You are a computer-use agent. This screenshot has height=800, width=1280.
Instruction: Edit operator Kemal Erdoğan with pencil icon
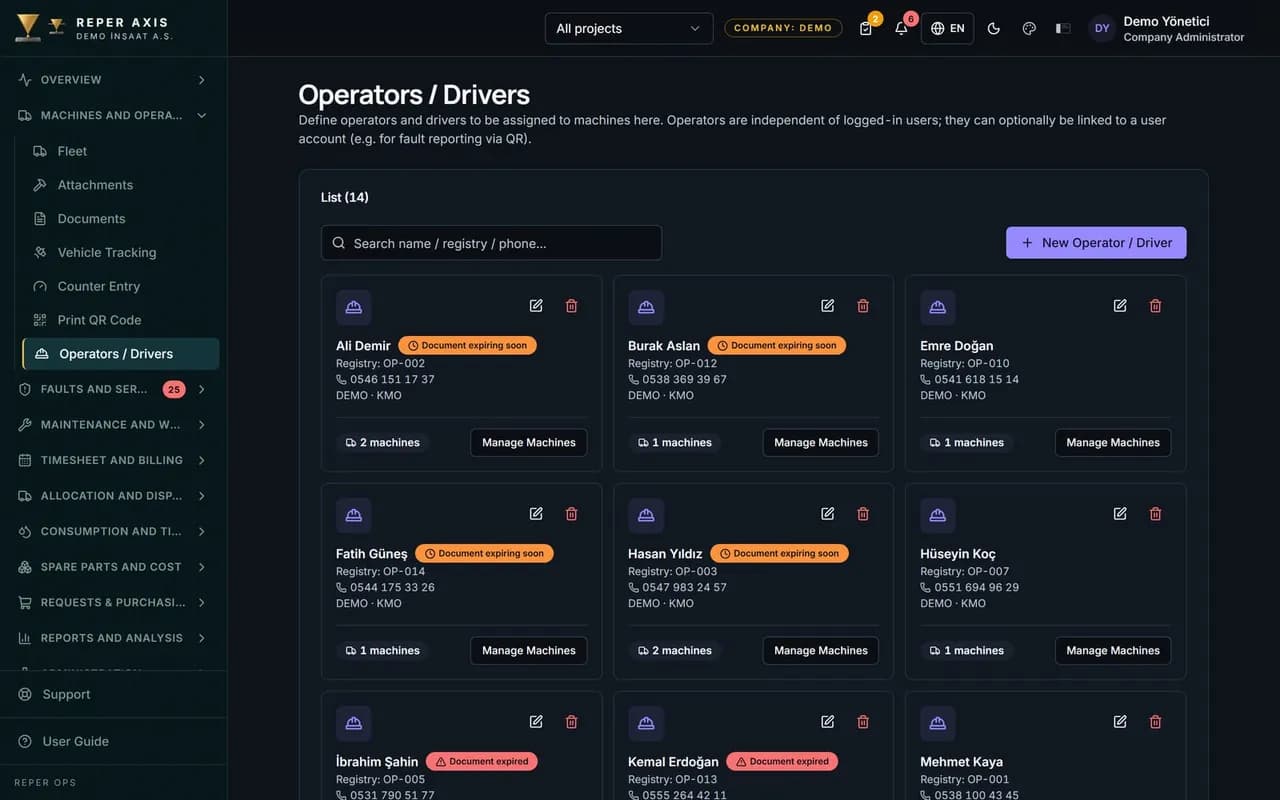[828, 722]
